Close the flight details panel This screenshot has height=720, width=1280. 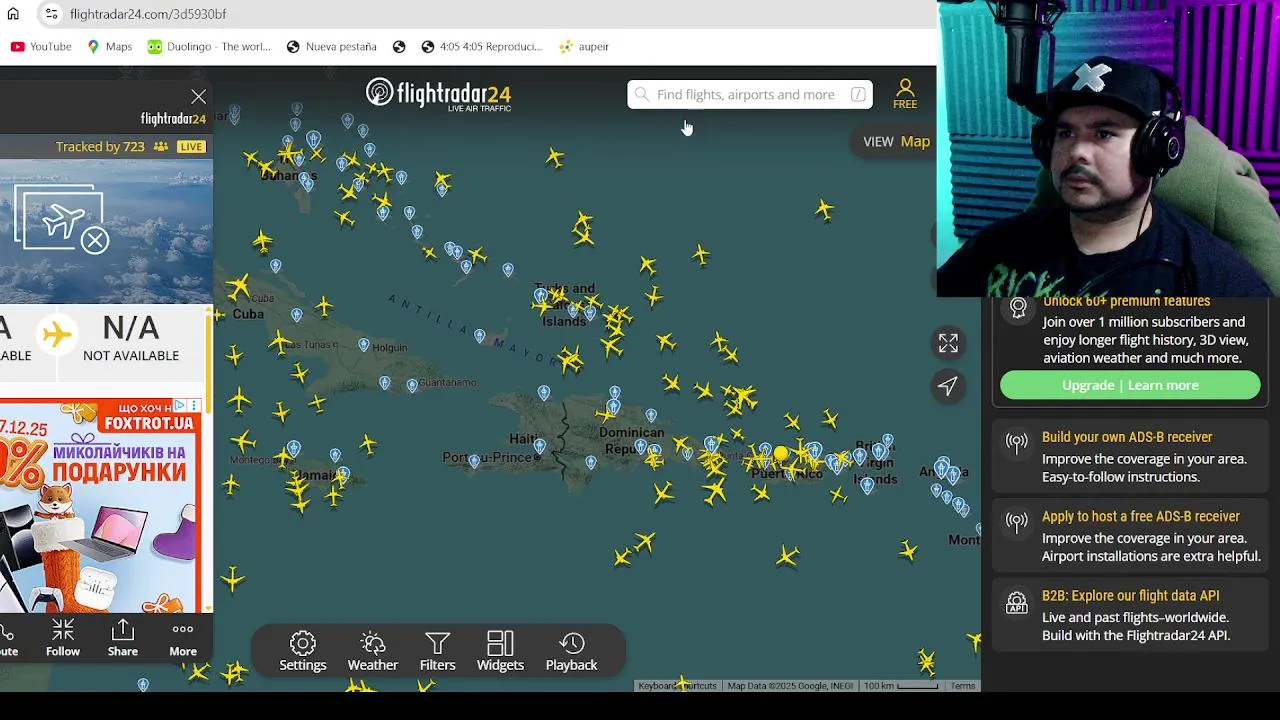(199, 96)
